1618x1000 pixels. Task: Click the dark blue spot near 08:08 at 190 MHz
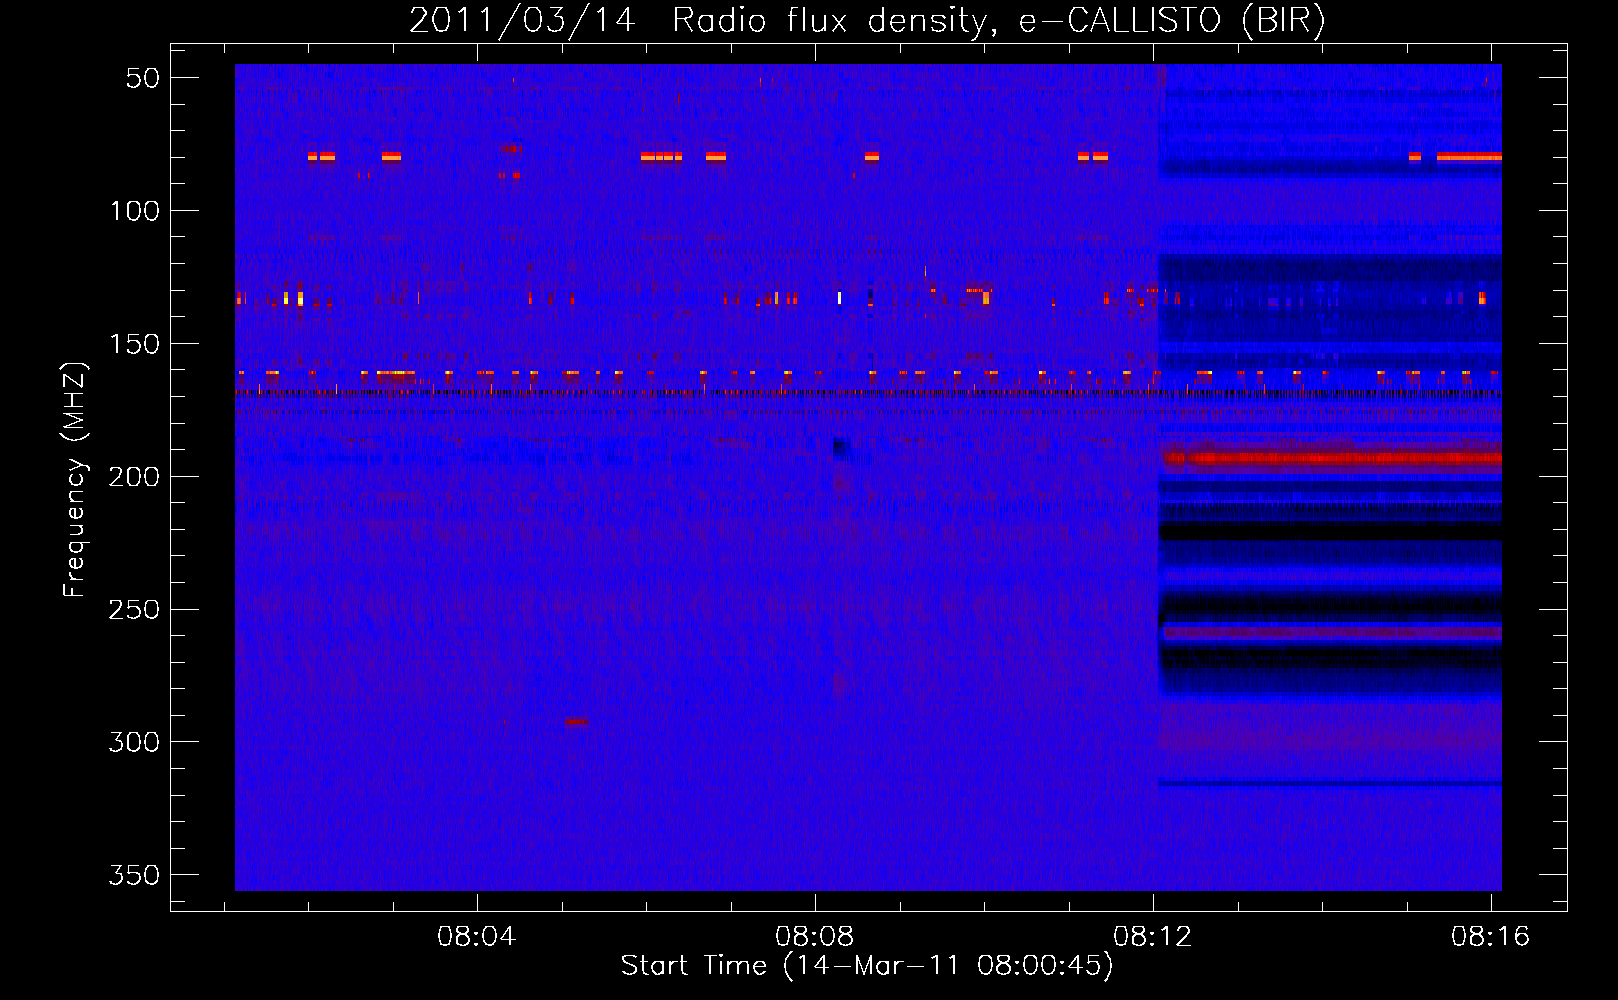click(841, 448)
